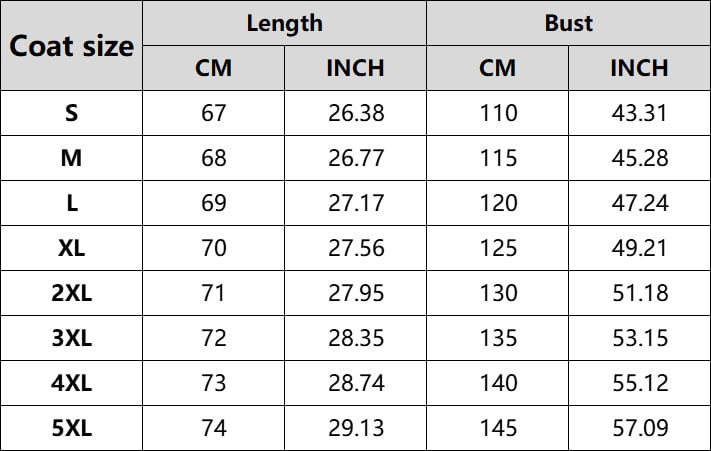711x451 pixels.
Task: Click the L size row label
Action: pos(71,203)
